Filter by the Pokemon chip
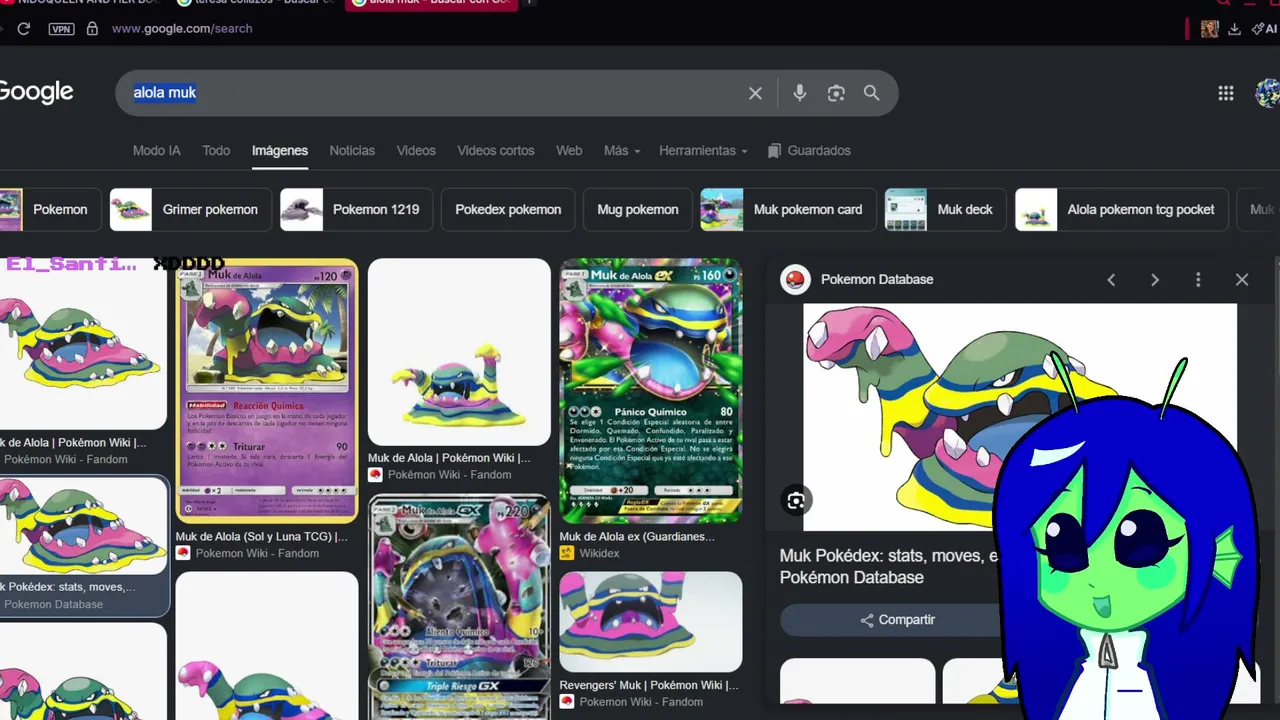1280x720 pixels. click(48, 210)
